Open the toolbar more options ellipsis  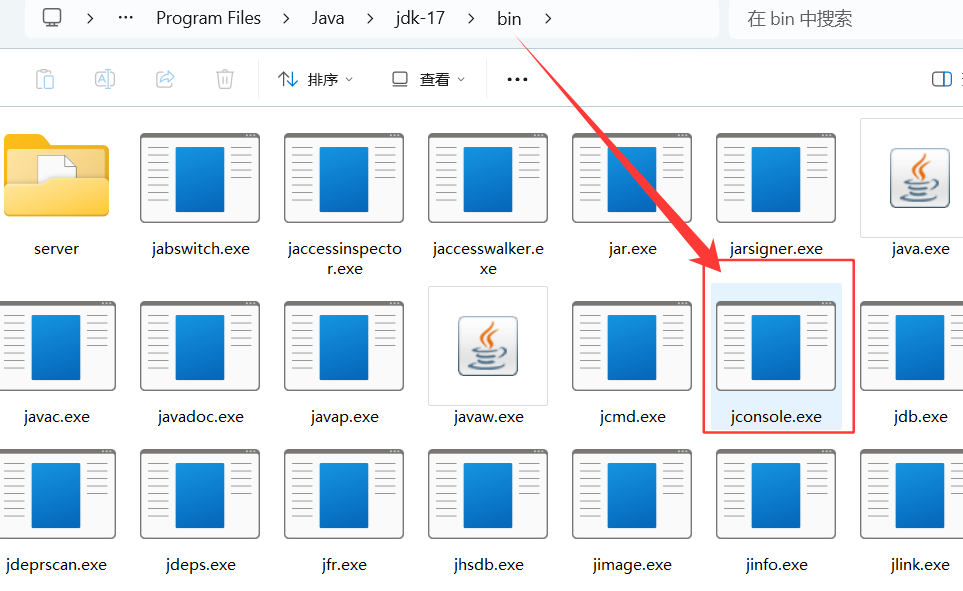click(517, 79)
